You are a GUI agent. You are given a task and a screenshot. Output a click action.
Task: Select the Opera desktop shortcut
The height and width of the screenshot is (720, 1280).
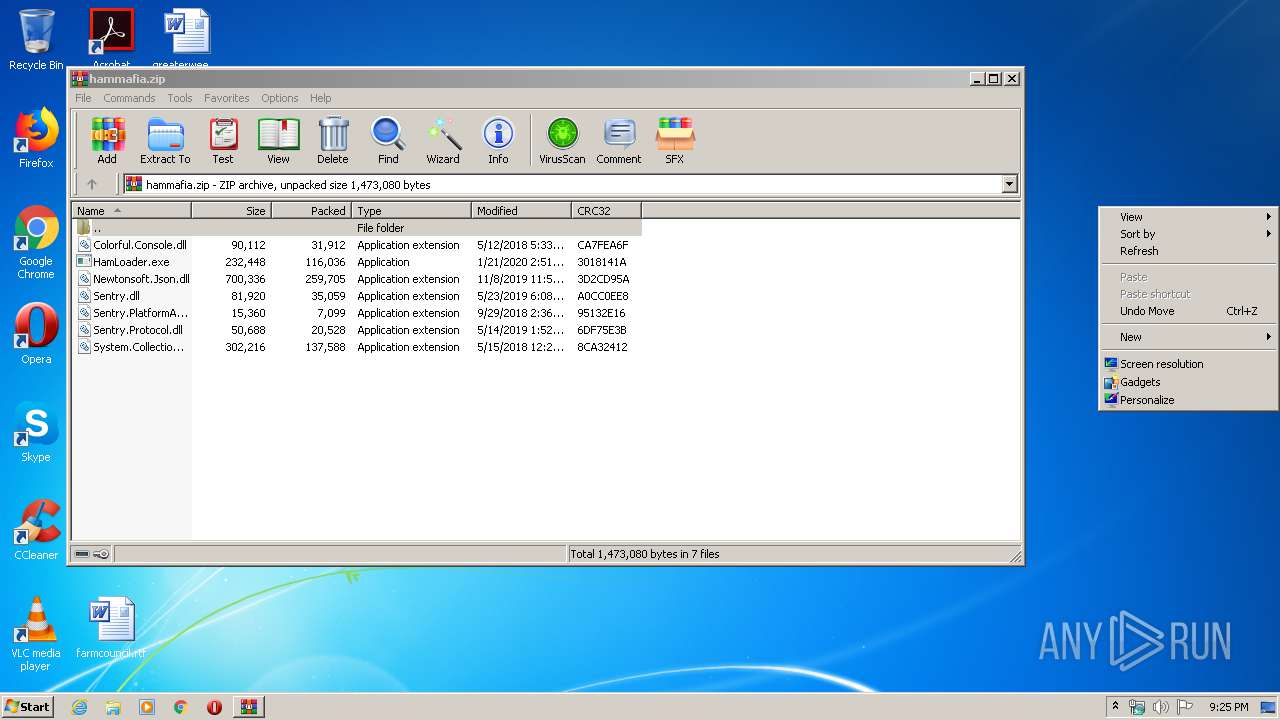[x=36, y=334]
